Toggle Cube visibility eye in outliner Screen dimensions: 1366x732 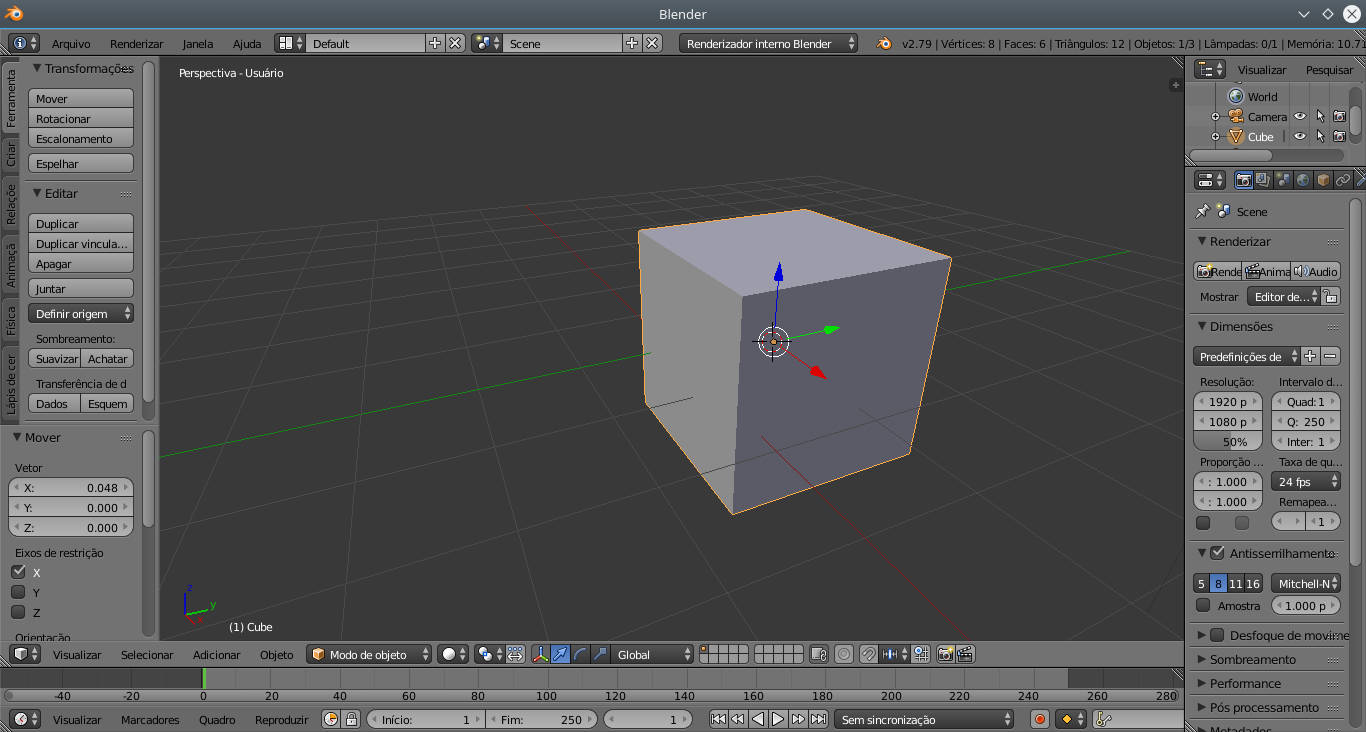pyautogui.click(x=1299, y=136)
